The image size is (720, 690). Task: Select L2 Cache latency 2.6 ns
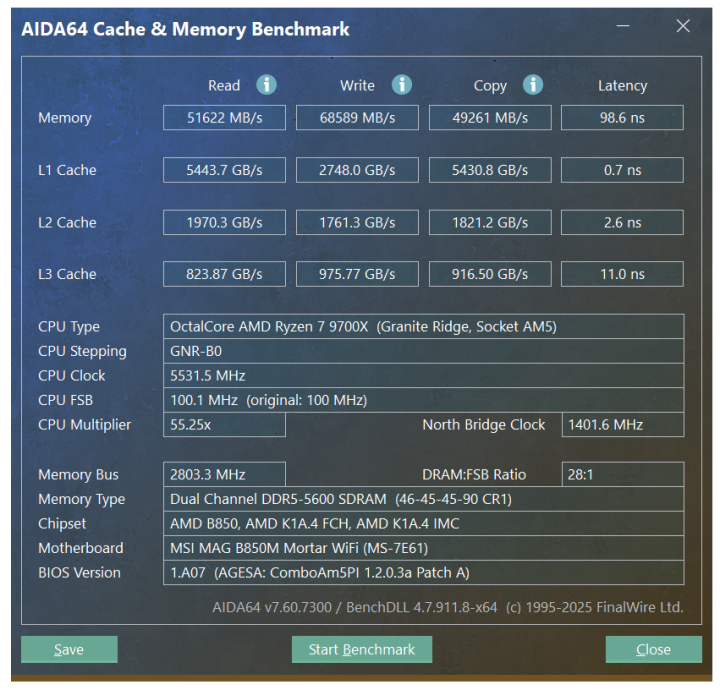coord(622,223)
